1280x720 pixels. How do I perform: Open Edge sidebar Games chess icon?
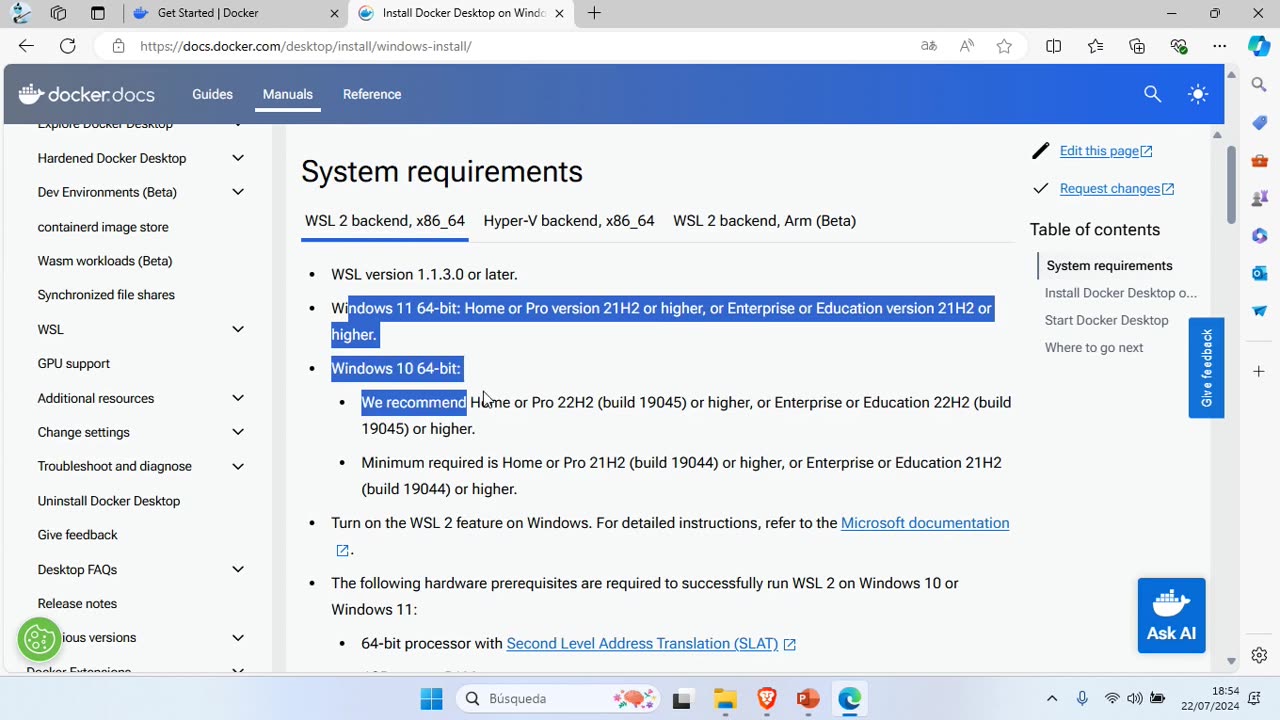point(1259,198)
